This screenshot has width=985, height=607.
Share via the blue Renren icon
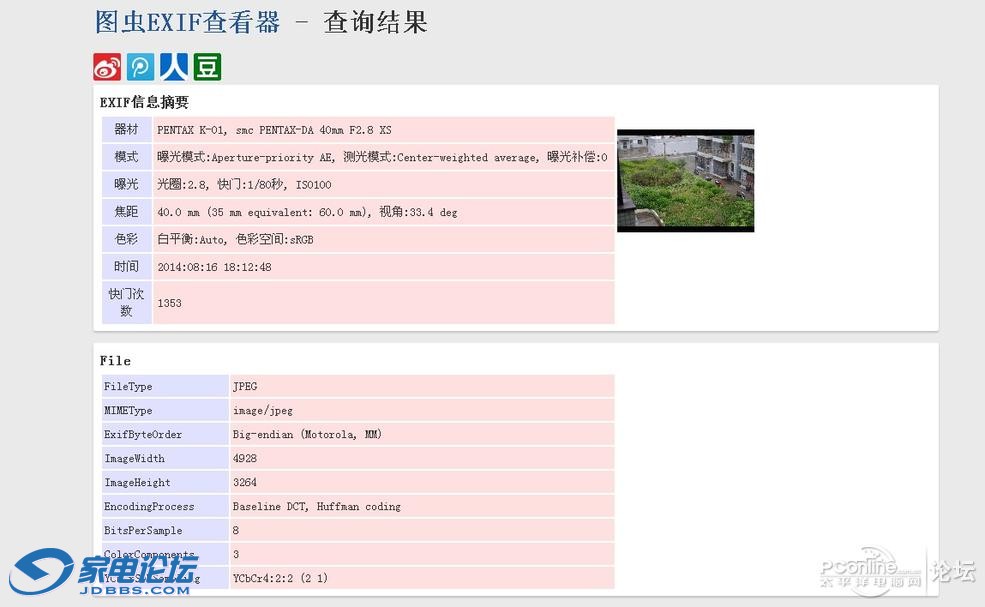[x=174, y=67]
